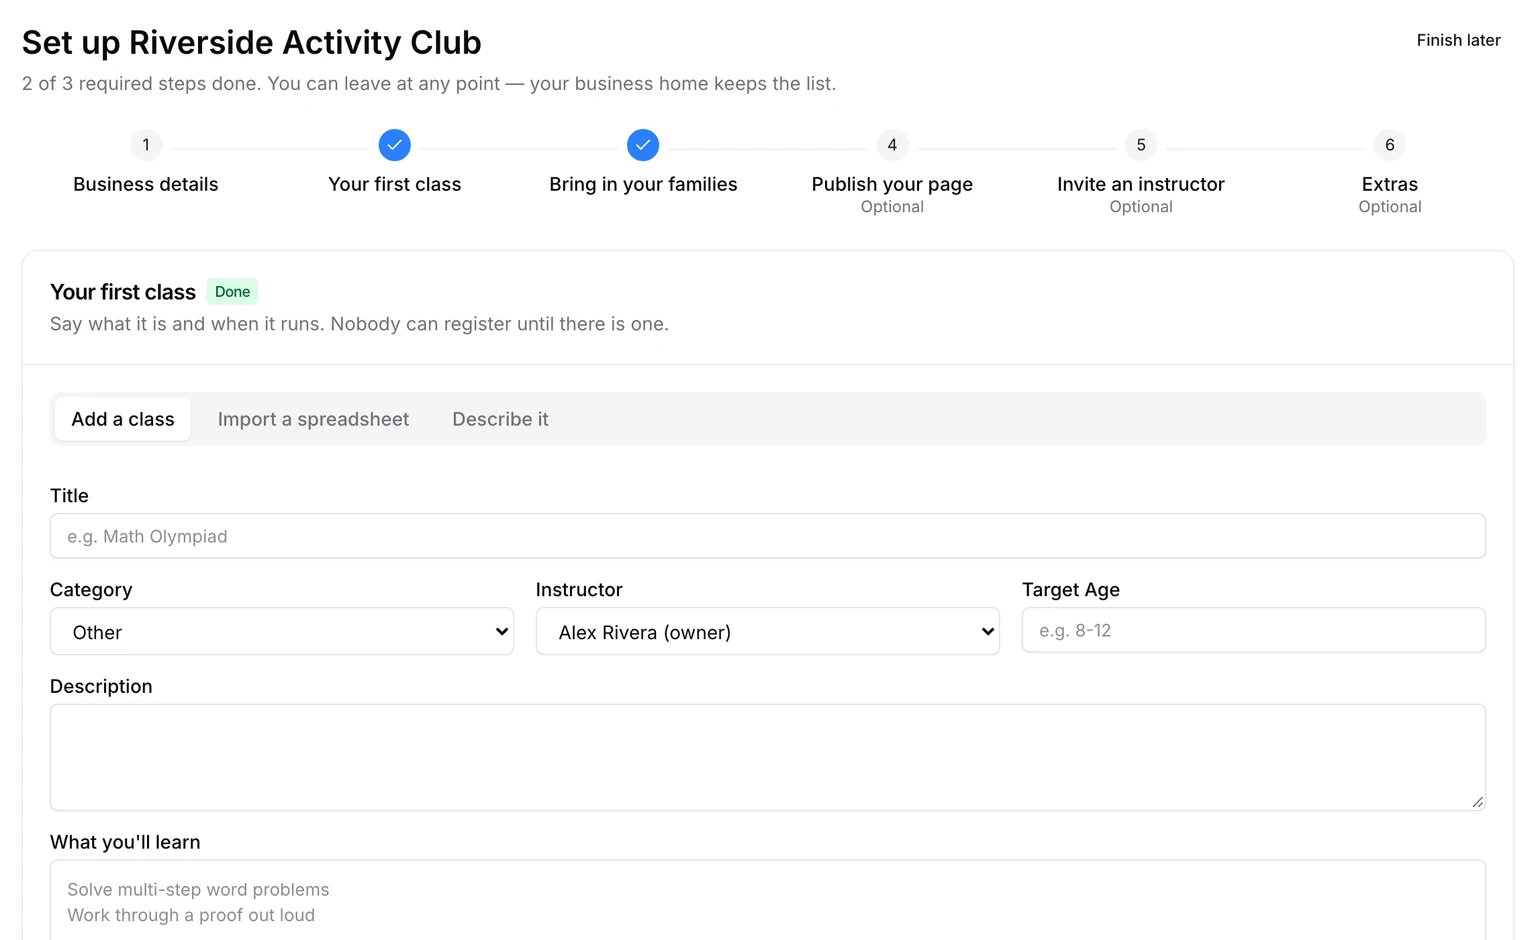This screenshot has height=940, width=1536.
Task: Focus the Title input field
Action: (768, 536)
